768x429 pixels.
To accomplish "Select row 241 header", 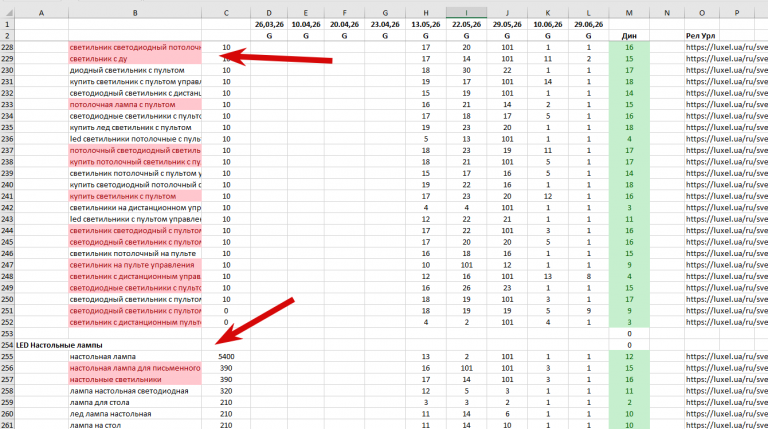I will pos(7,196).
